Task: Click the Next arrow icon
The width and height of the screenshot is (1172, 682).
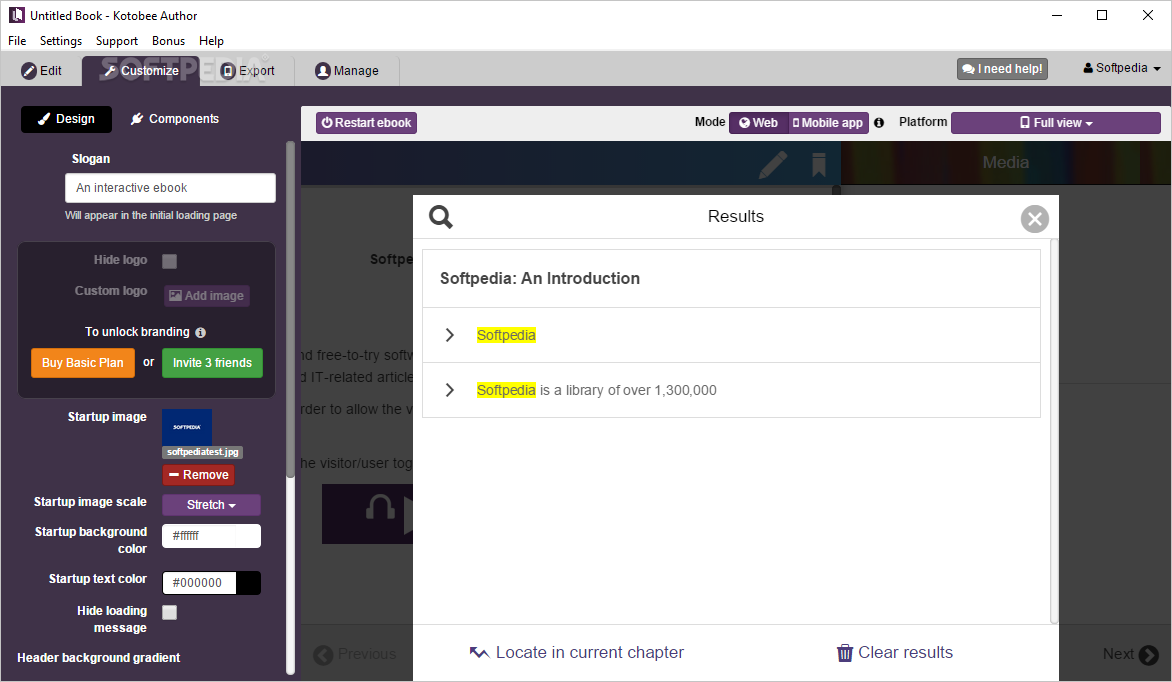Action: pos(1148,654)
